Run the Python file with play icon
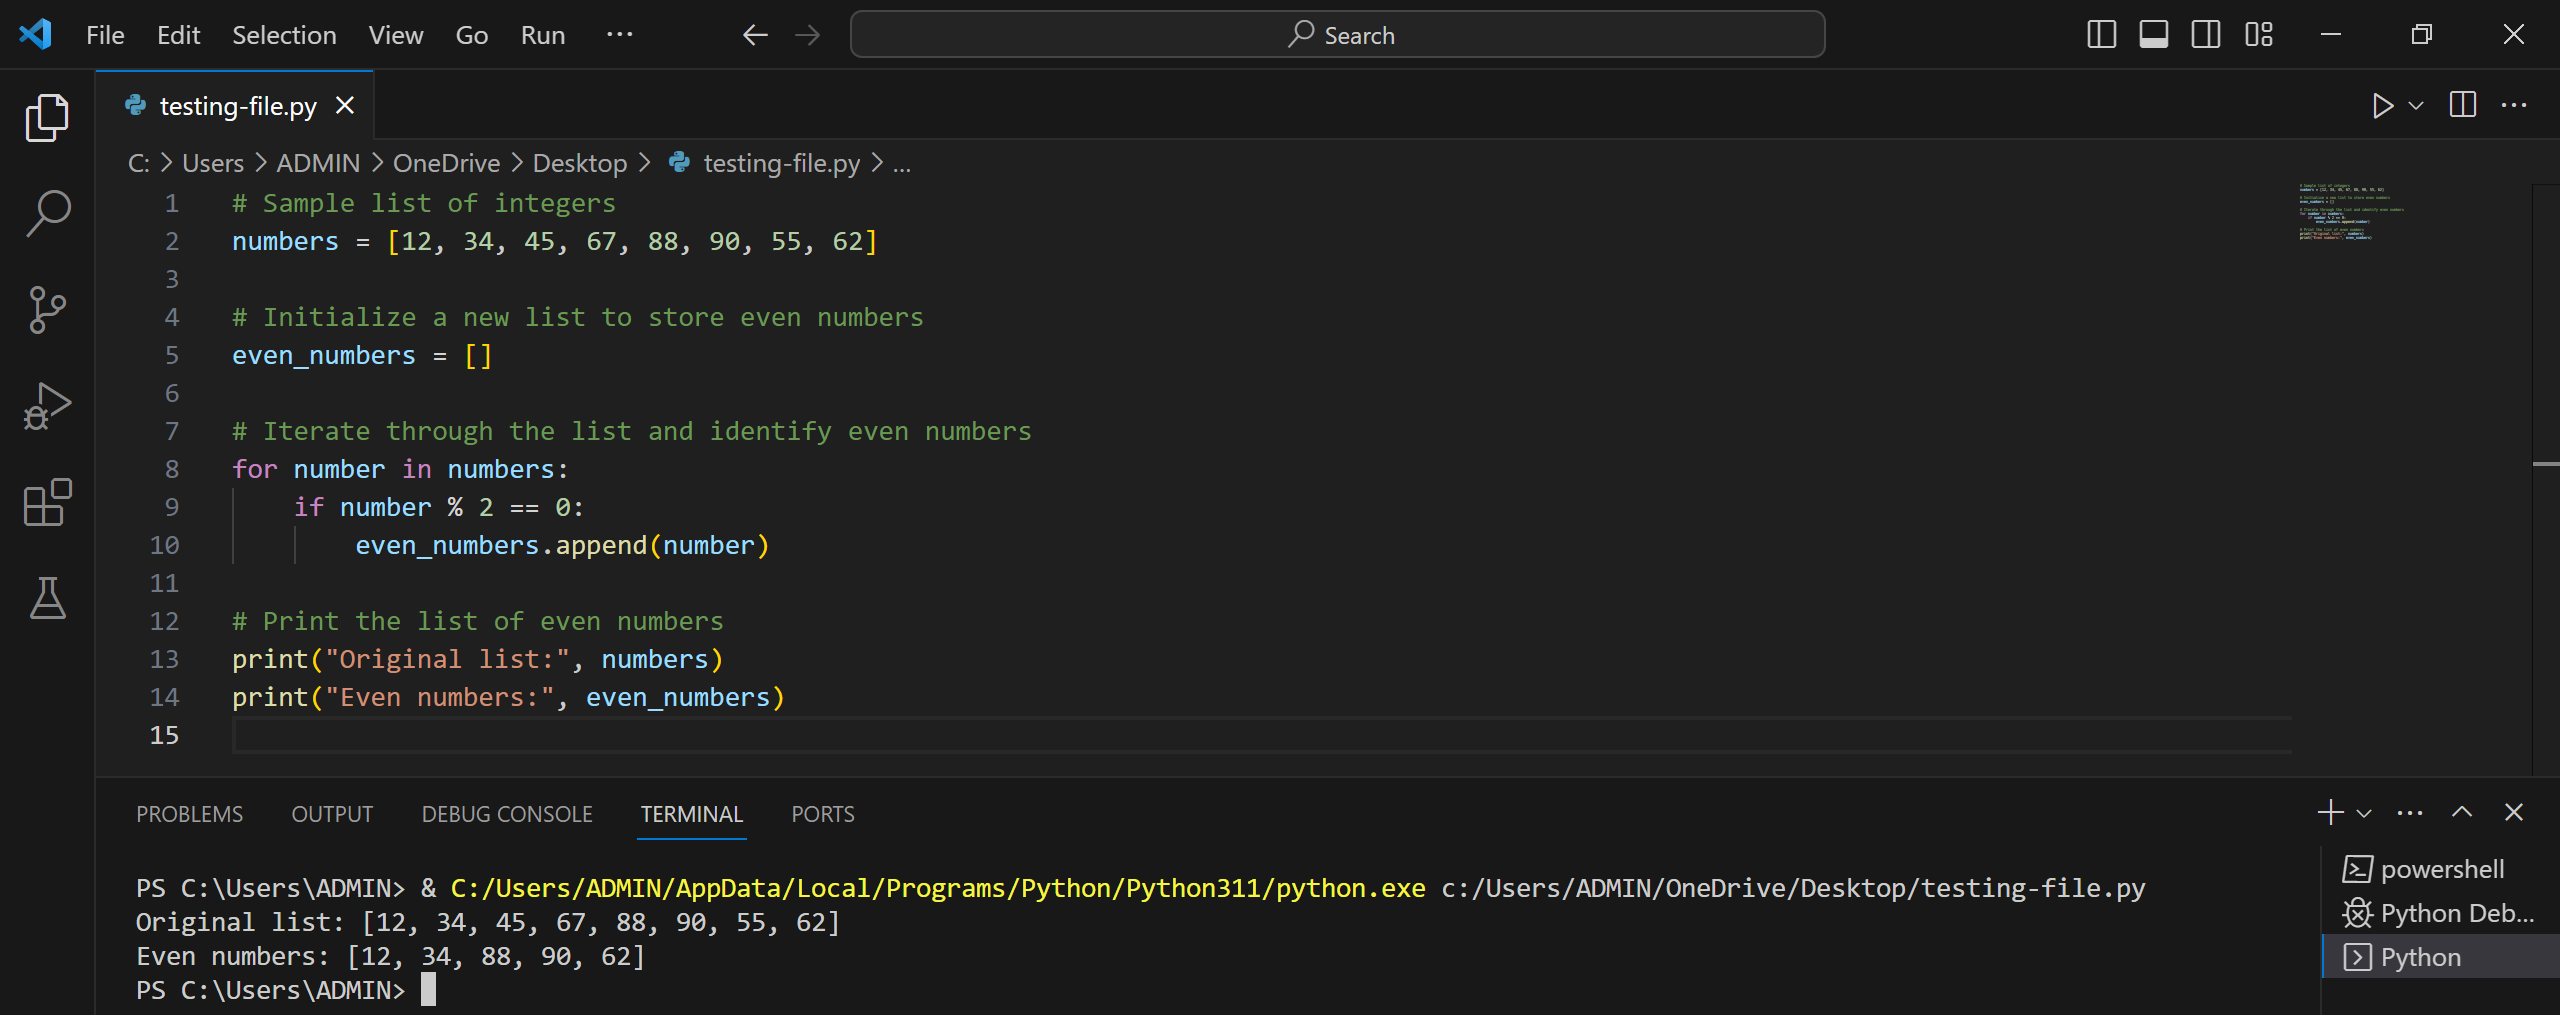This screenshot has height=1015, width=2560. 2383,105
